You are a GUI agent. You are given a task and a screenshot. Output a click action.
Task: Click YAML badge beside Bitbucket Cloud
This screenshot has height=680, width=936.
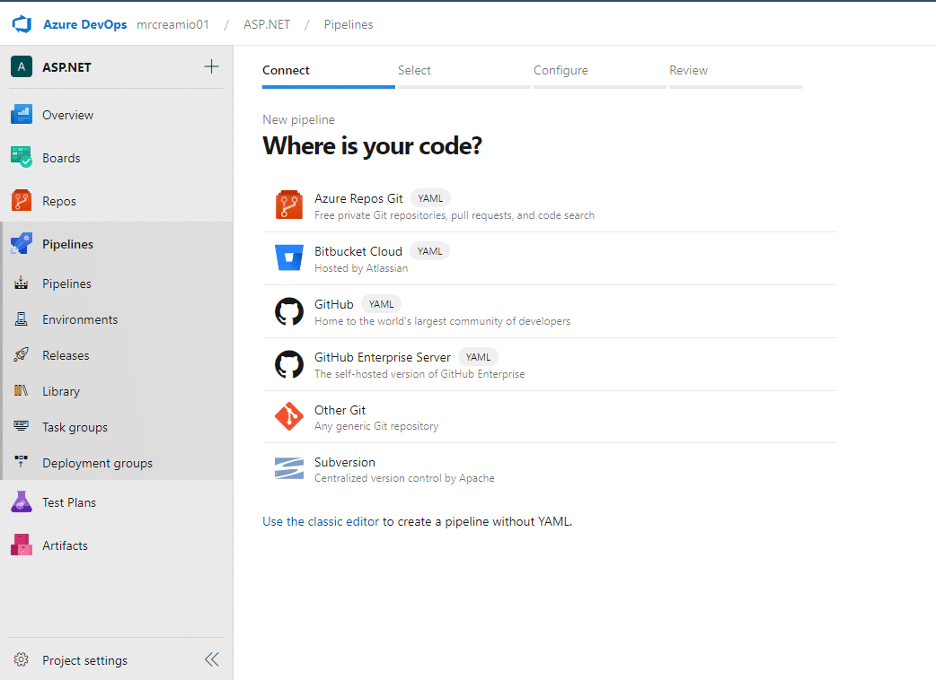(x=430, y=251)
